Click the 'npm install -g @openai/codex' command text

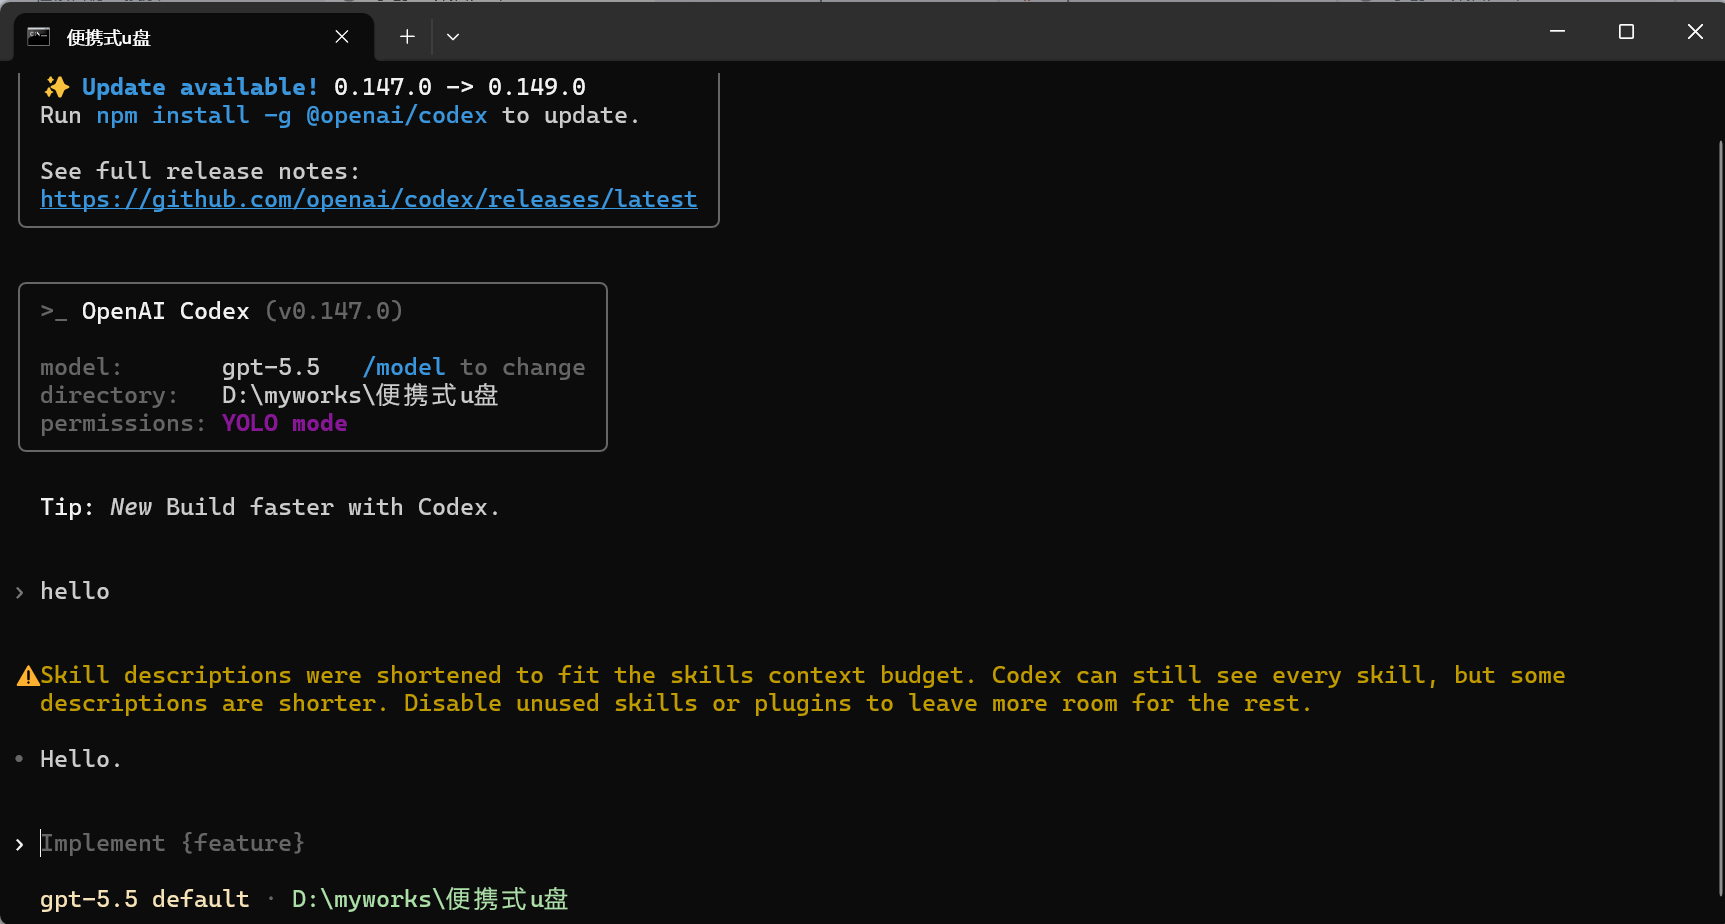tap(292, 116)
